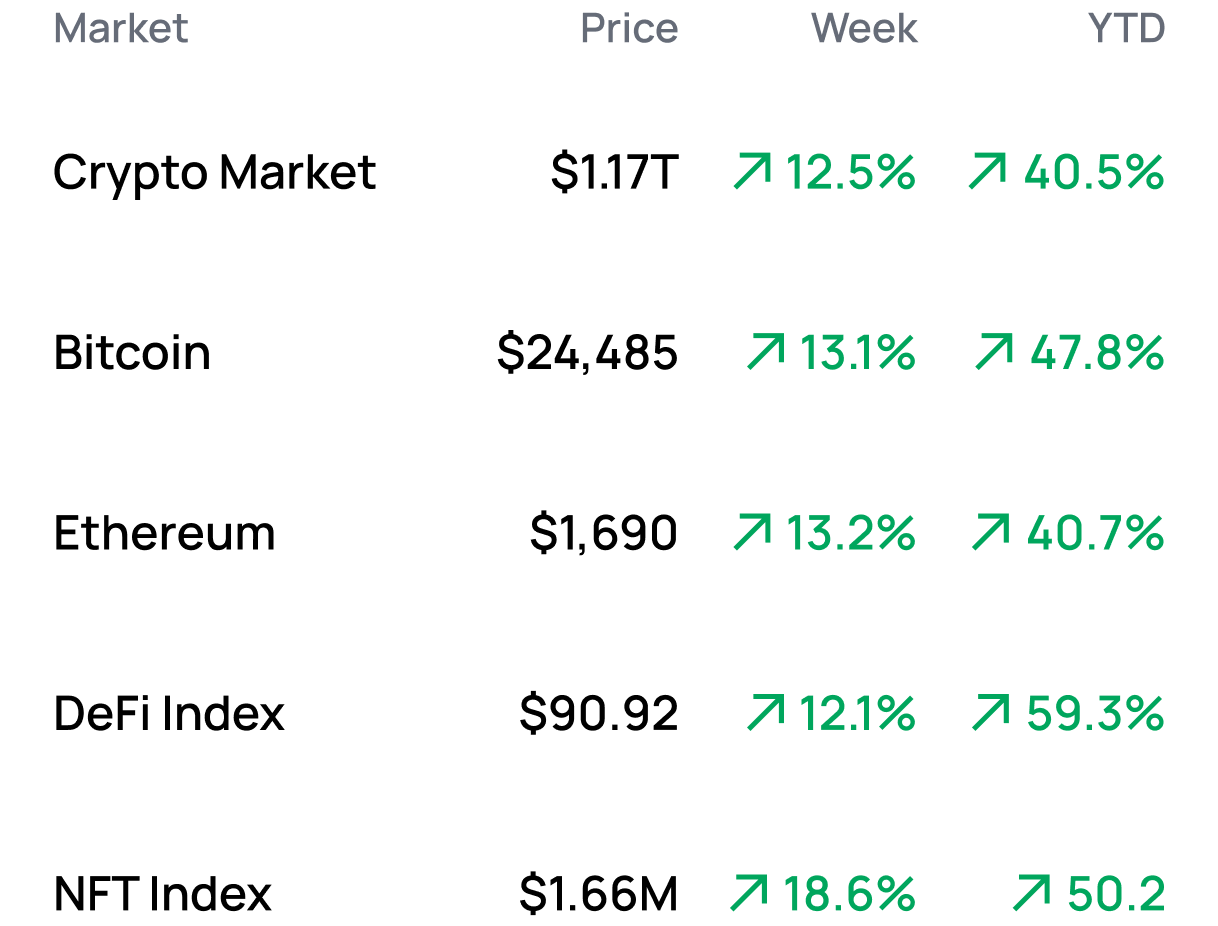1218x926 pixels.
Task: Click the Ethereum weekly trend arrow
Action: tap(752, 532)
